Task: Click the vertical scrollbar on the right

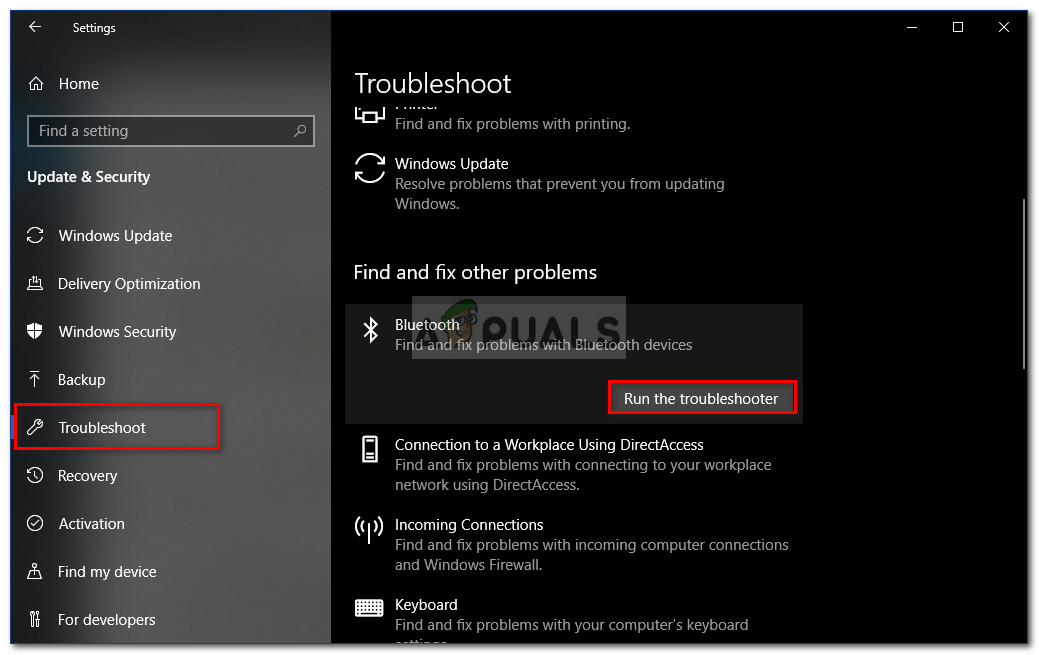Action: (1024, 285)
